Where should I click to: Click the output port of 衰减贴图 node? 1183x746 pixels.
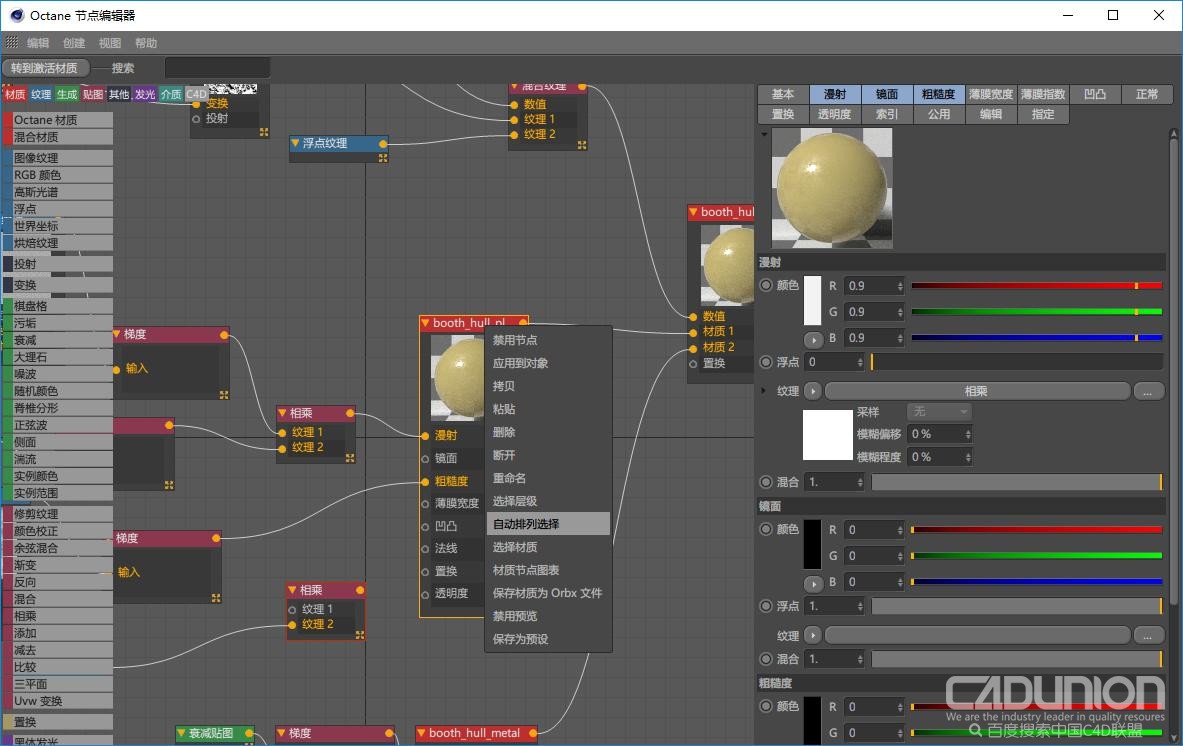click(x=248, y=733)
